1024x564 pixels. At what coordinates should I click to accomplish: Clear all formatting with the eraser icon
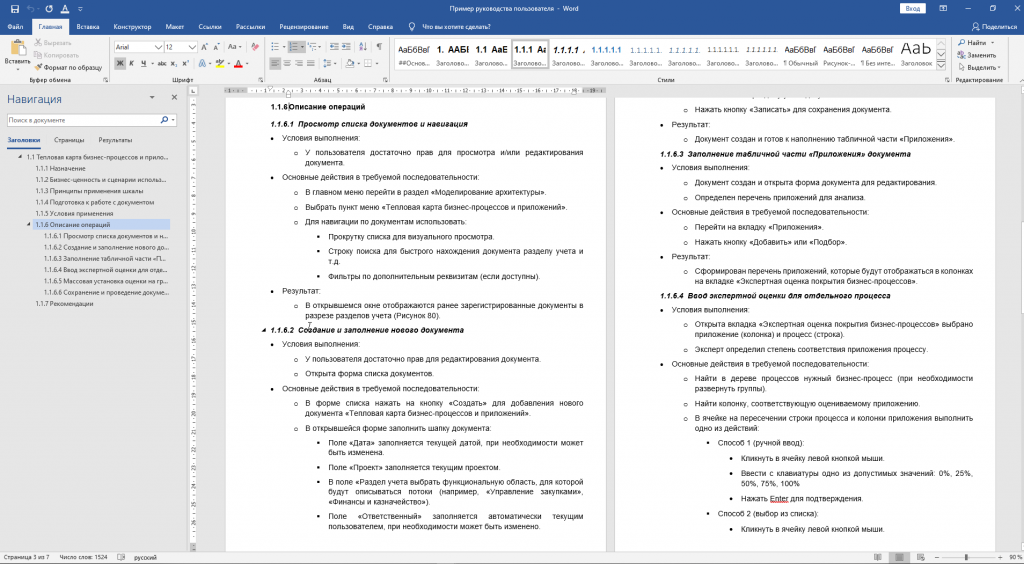pos(255,47)
